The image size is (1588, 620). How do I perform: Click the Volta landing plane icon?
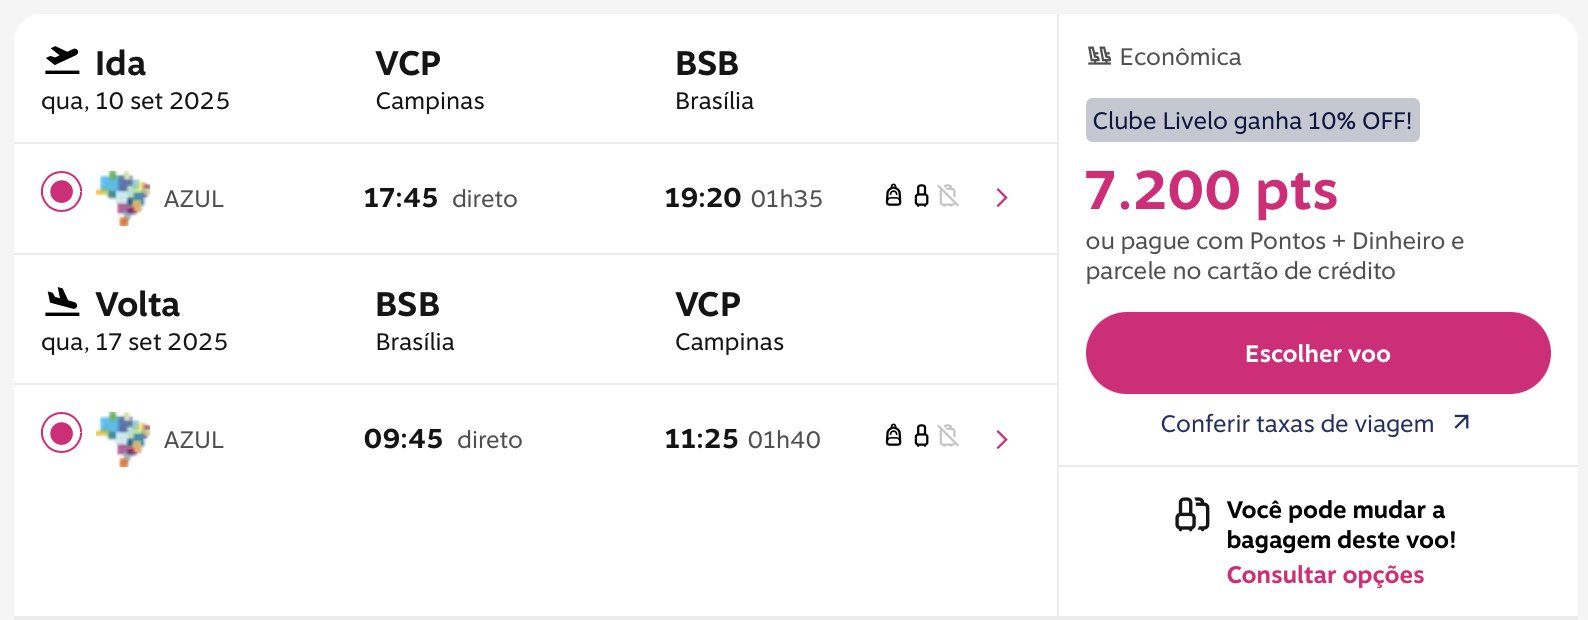pos(62,302)
